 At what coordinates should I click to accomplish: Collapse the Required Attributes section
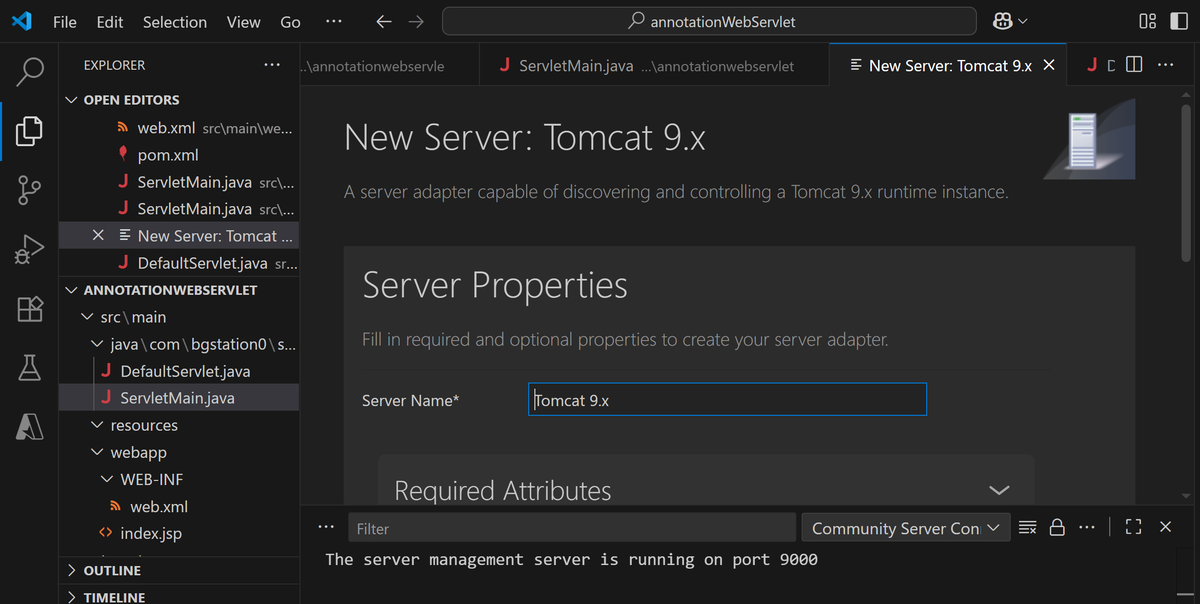pos(998,490)
